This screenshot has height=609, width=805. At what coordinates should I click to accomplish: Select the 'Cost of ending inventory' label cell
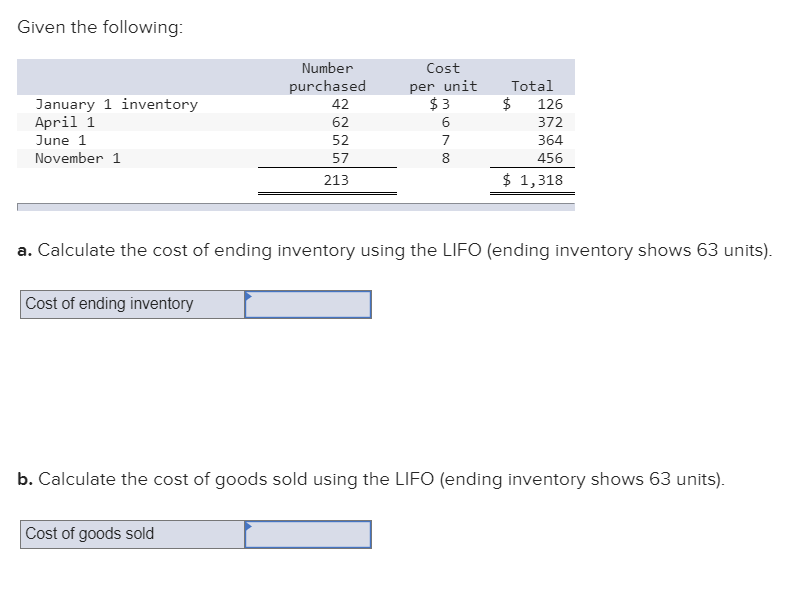point(132,304)
